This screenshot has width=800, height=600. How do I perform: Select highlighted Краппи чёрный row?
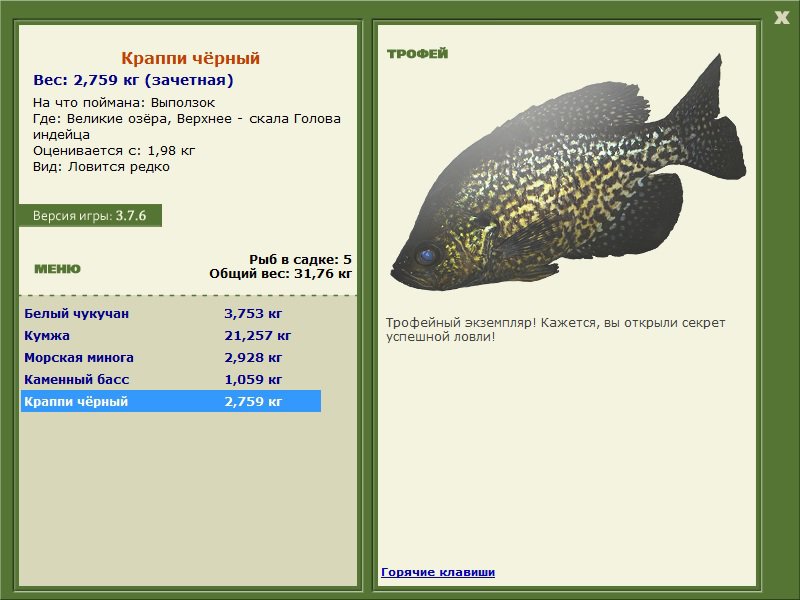coord(171,401)
